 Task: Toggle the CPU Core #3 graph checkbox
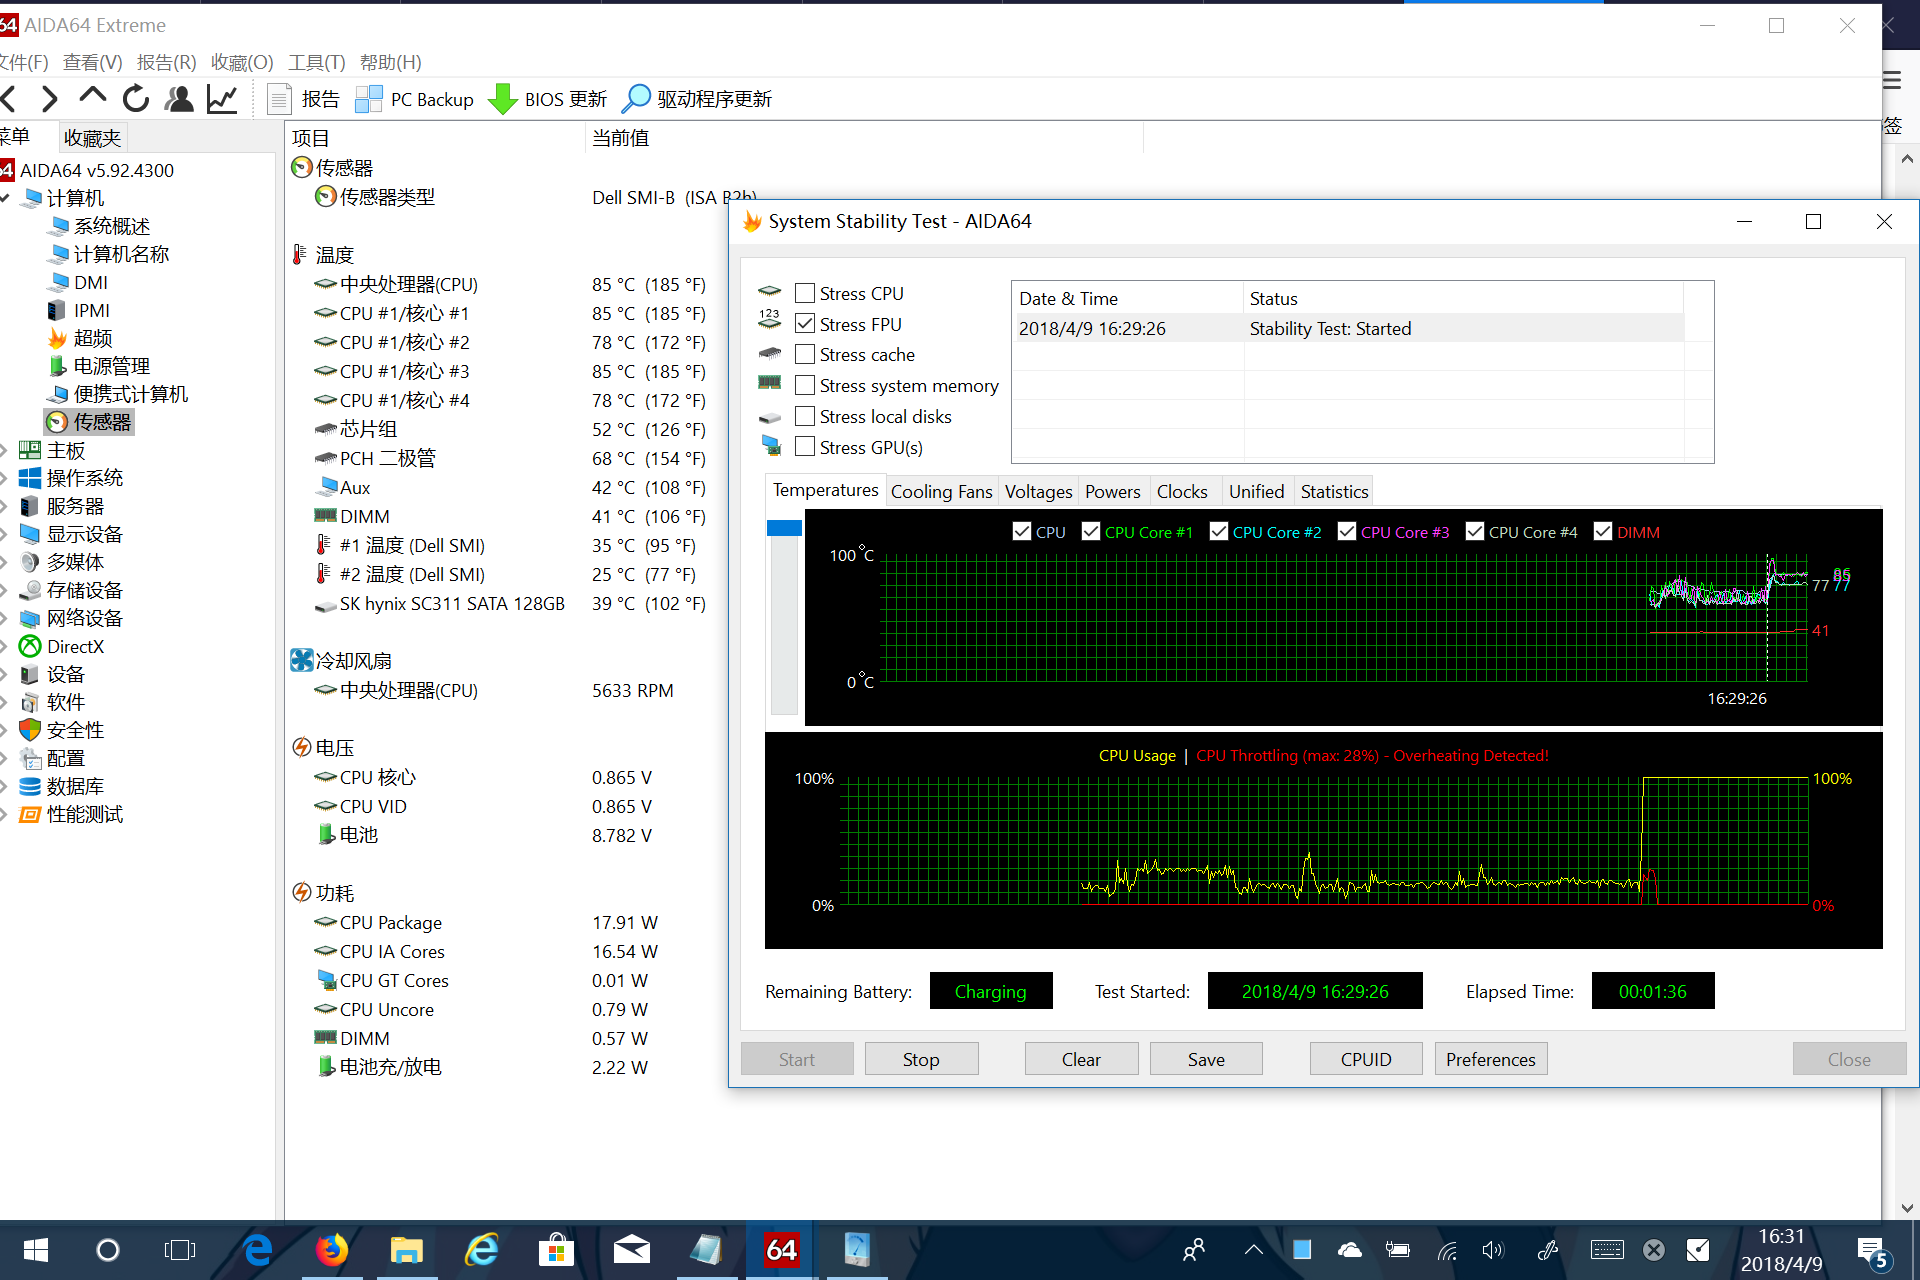pos(1347,532)
